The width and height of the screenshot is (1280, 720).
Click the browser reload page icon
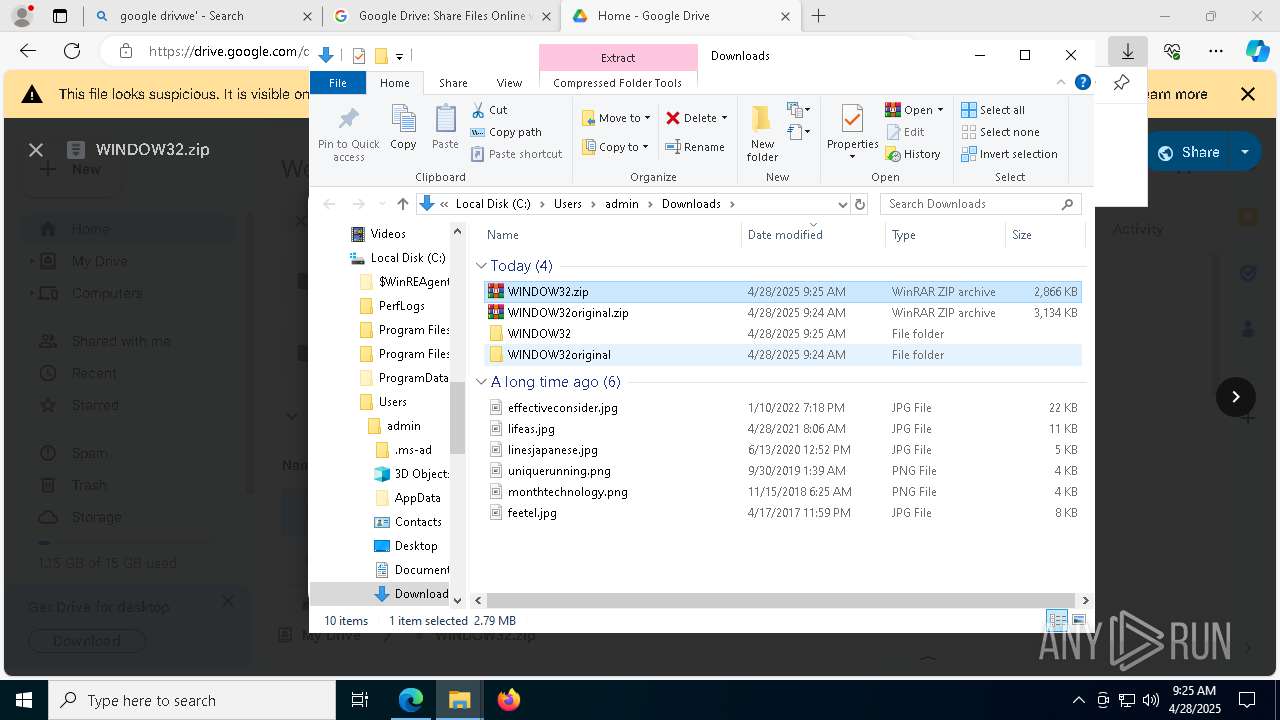(72, 51)
